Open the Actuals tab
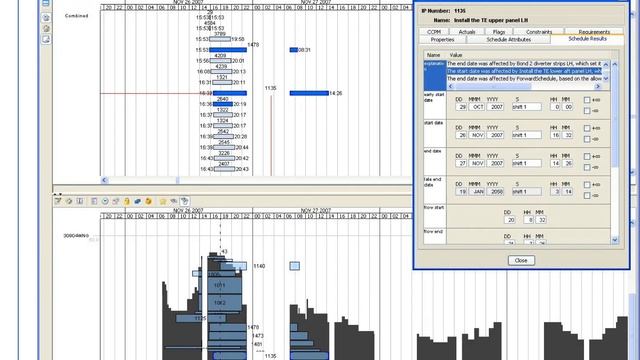This screenshot has height=360, width=640. [467, 31]
